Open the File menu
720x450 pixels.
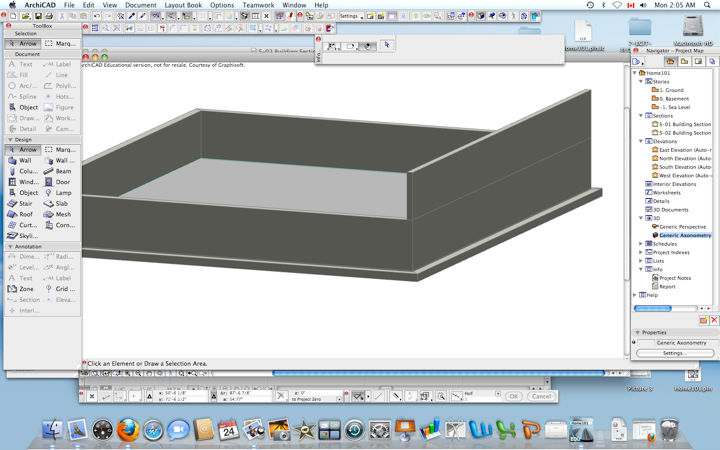pos(69,5)
